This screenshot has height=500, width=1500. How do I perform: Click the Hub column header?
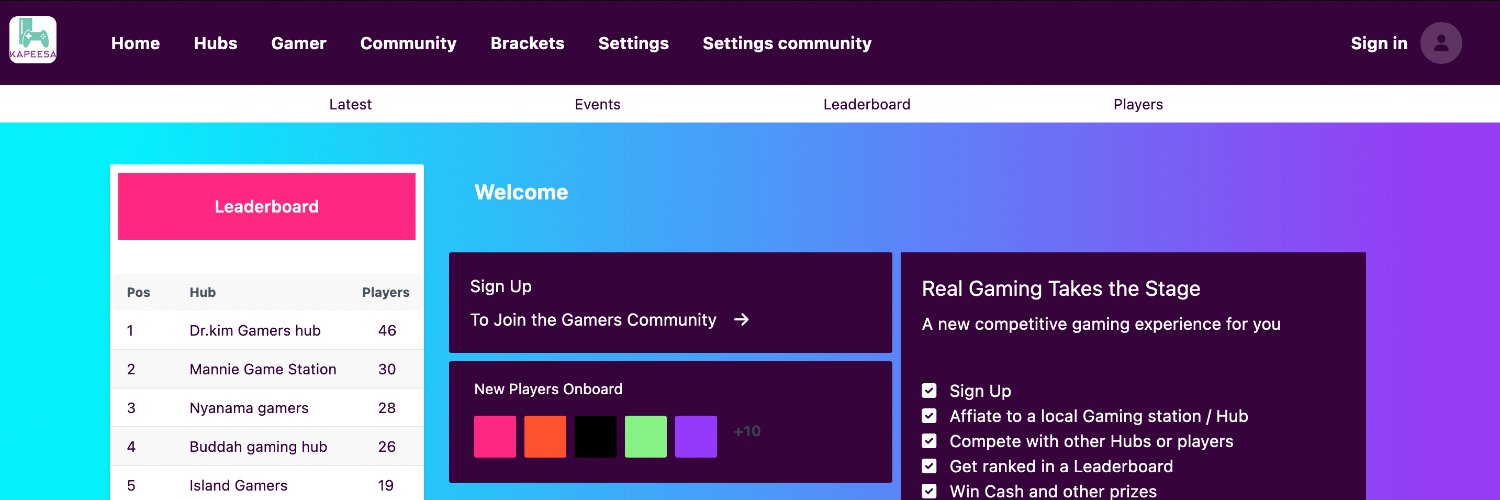pos(203,292)
